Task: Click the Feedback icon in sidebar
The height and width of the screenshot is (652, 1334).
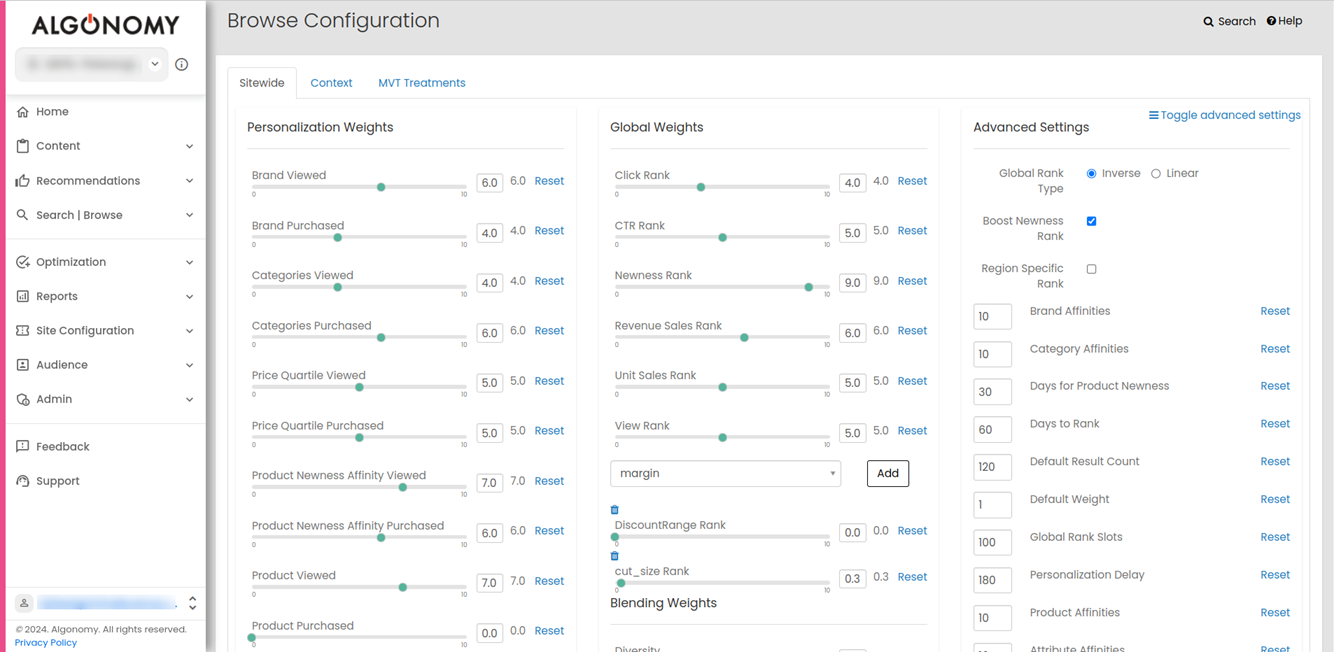Action: [23, 447]
